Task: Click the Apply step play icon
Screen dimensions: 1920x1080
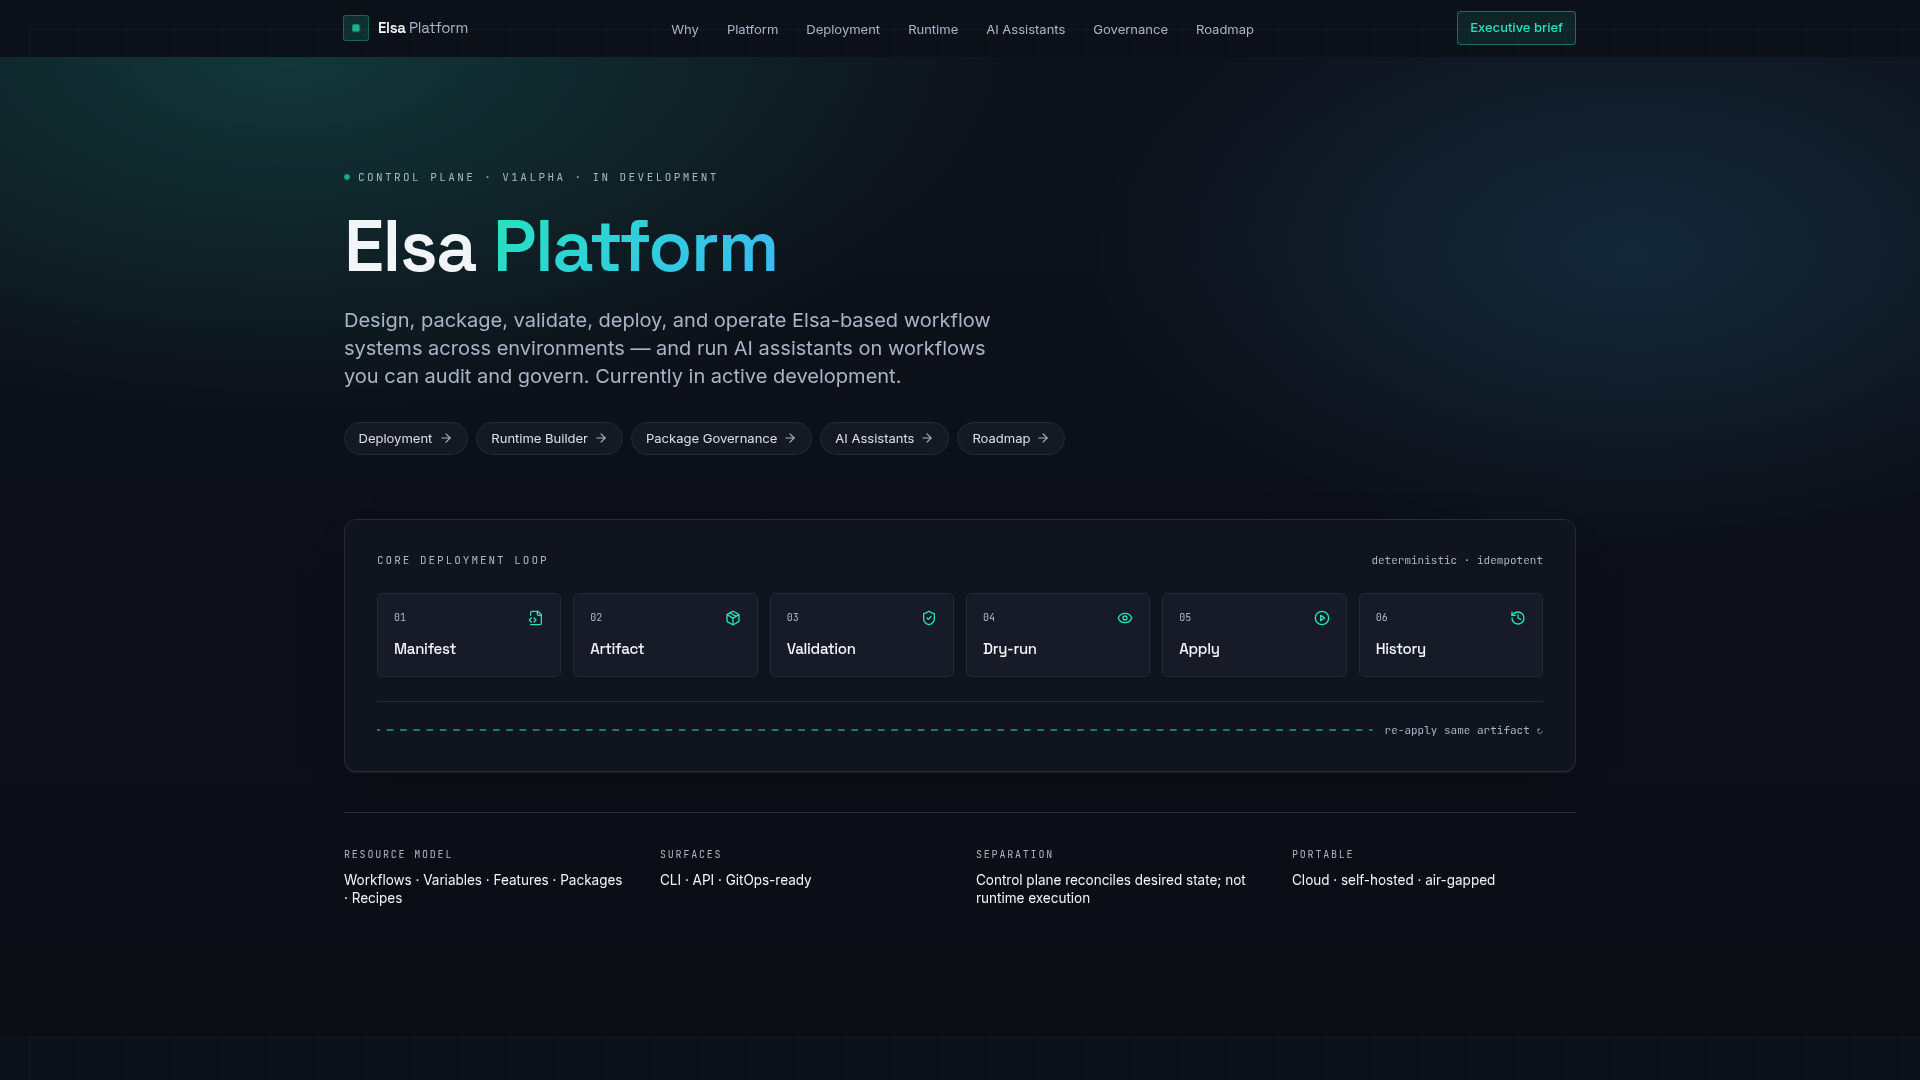Action: [x=1322, y=618]
